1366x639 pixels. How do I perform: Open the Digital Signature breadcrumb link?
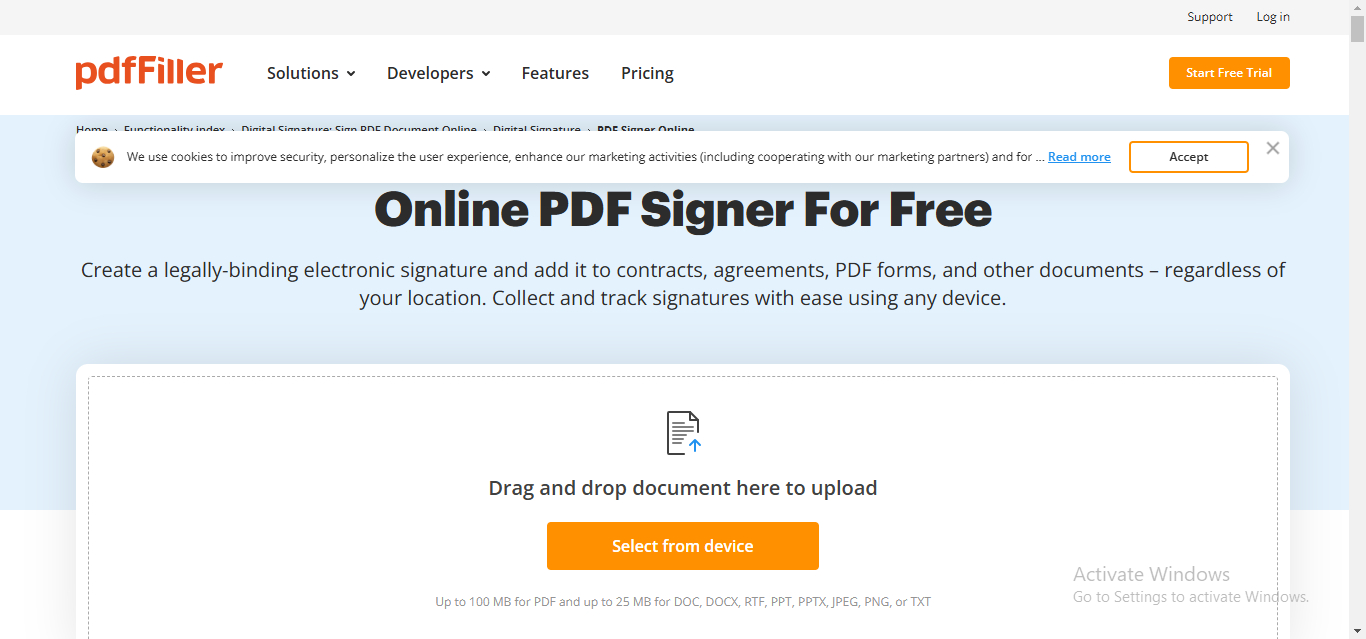tap(537, 130)
